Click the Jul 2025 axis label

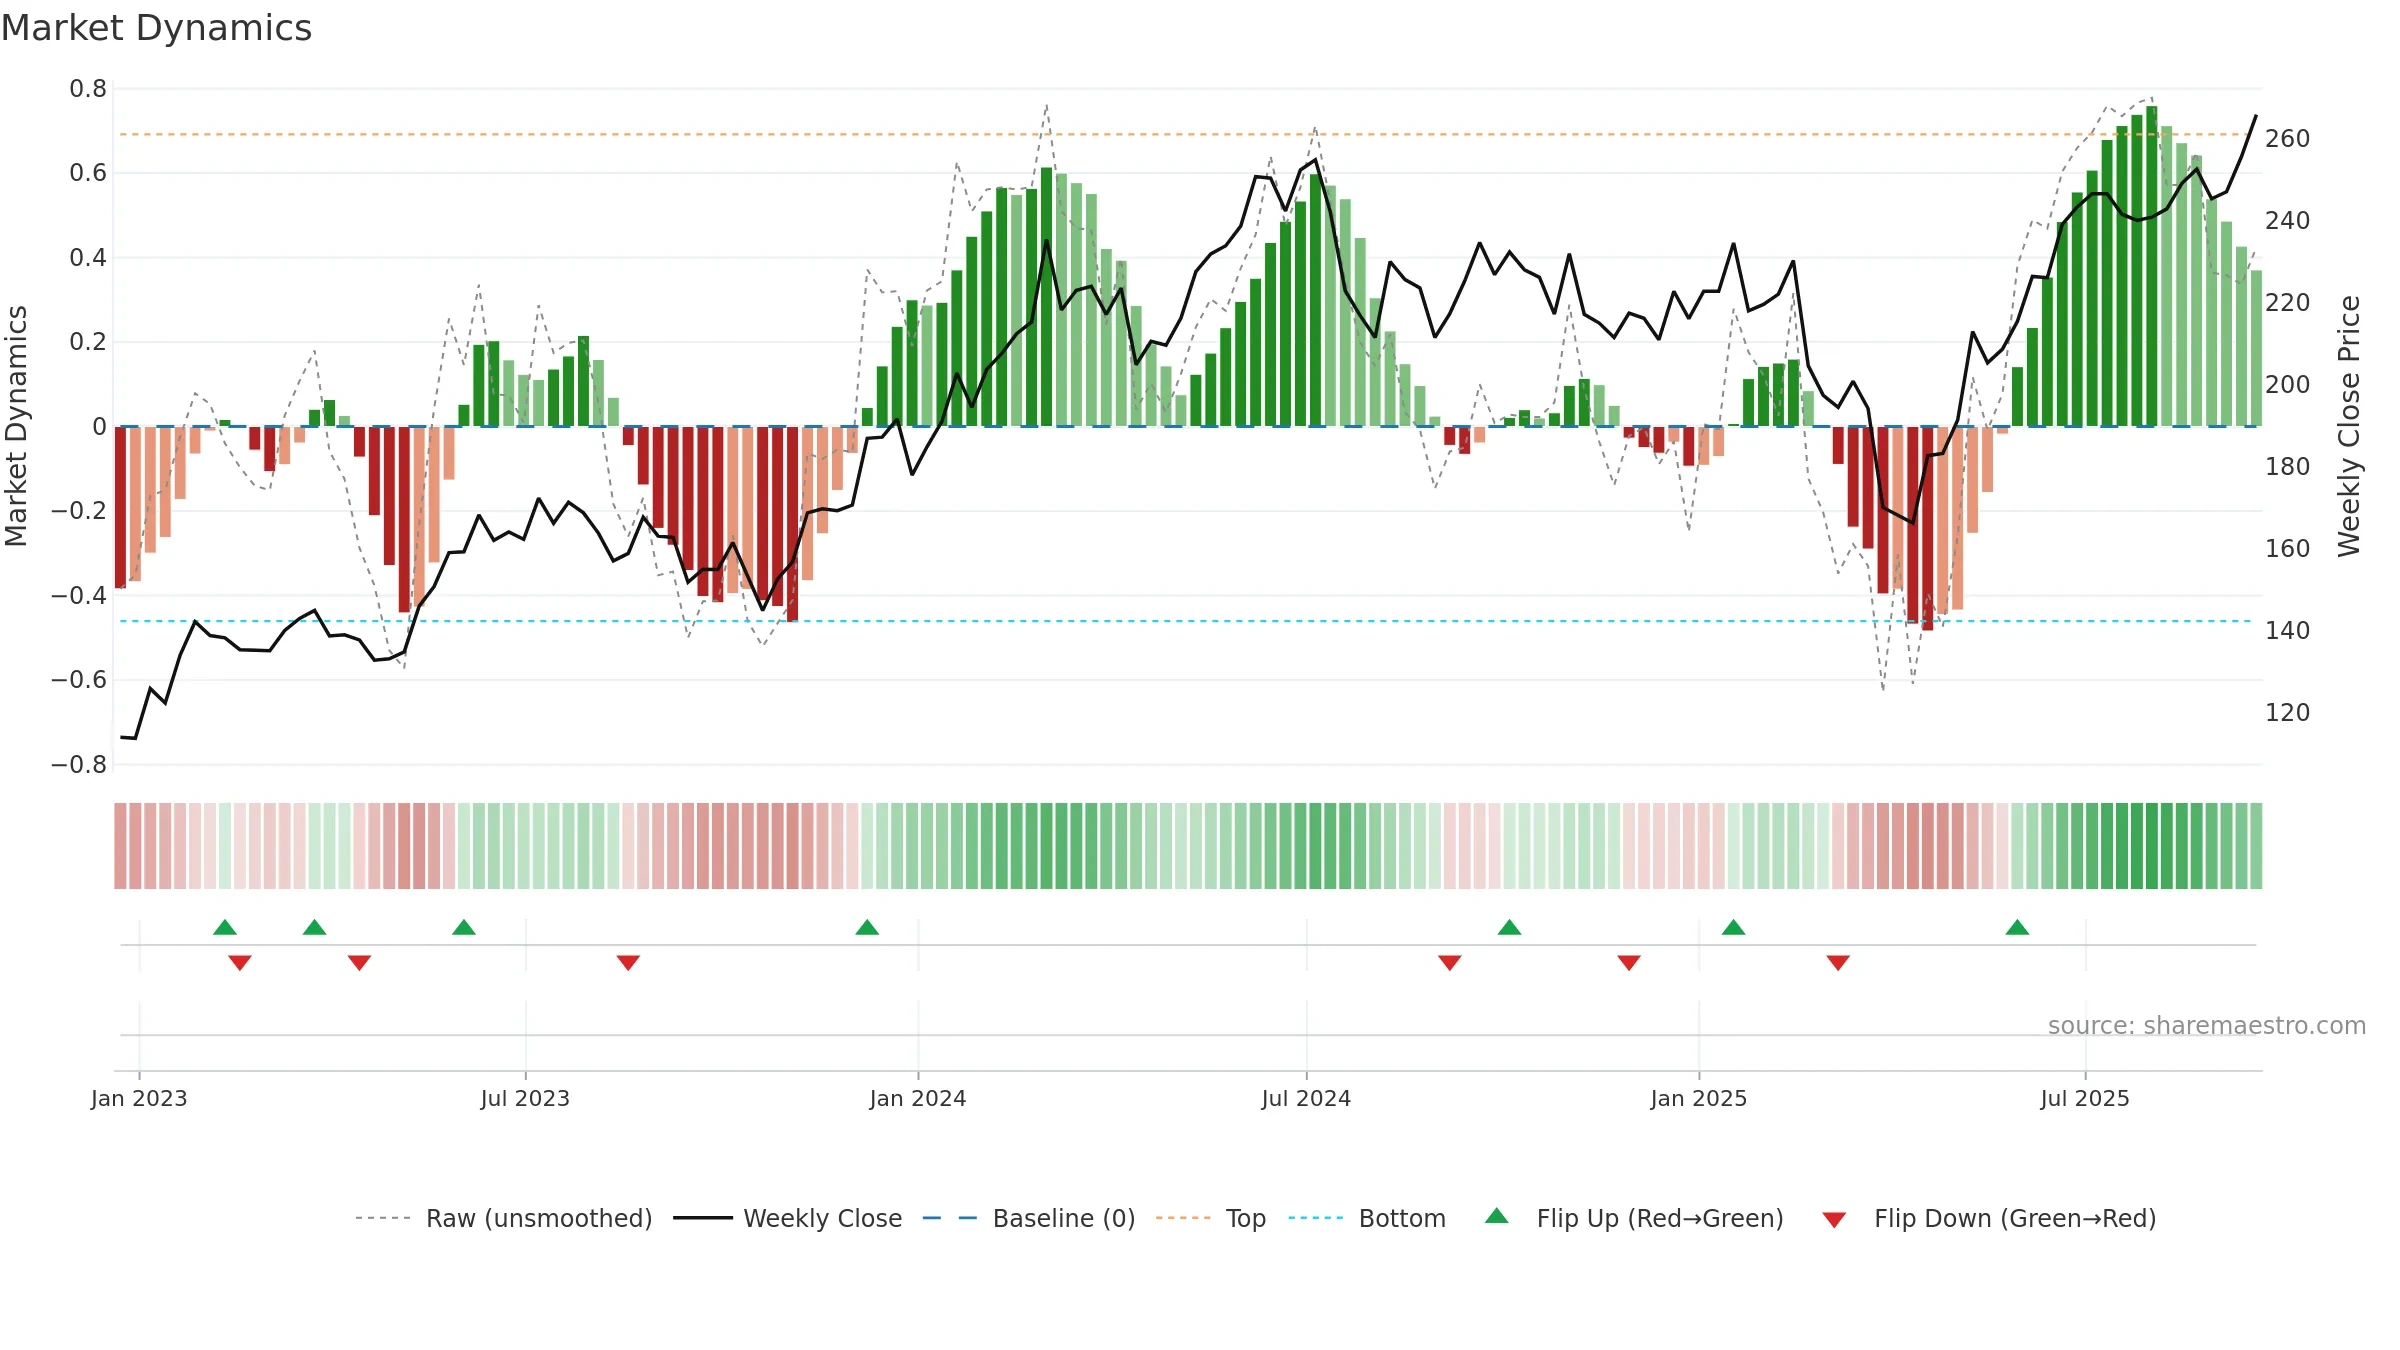click(x=2085, y=1098)
